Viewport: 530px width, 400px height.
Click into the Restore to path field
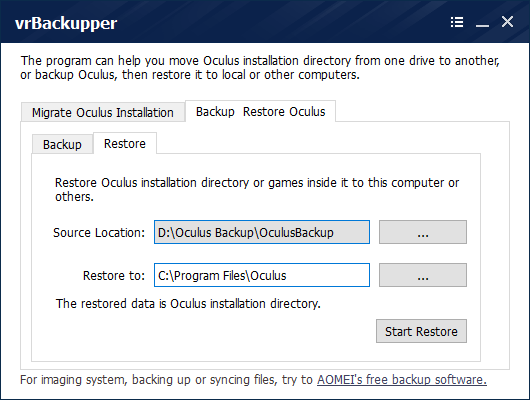coord(262,275)
